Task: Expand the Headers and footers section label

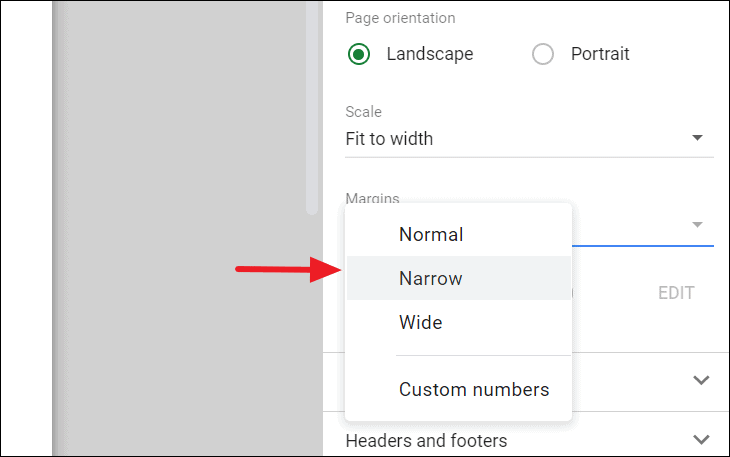Action: (426, 440)
